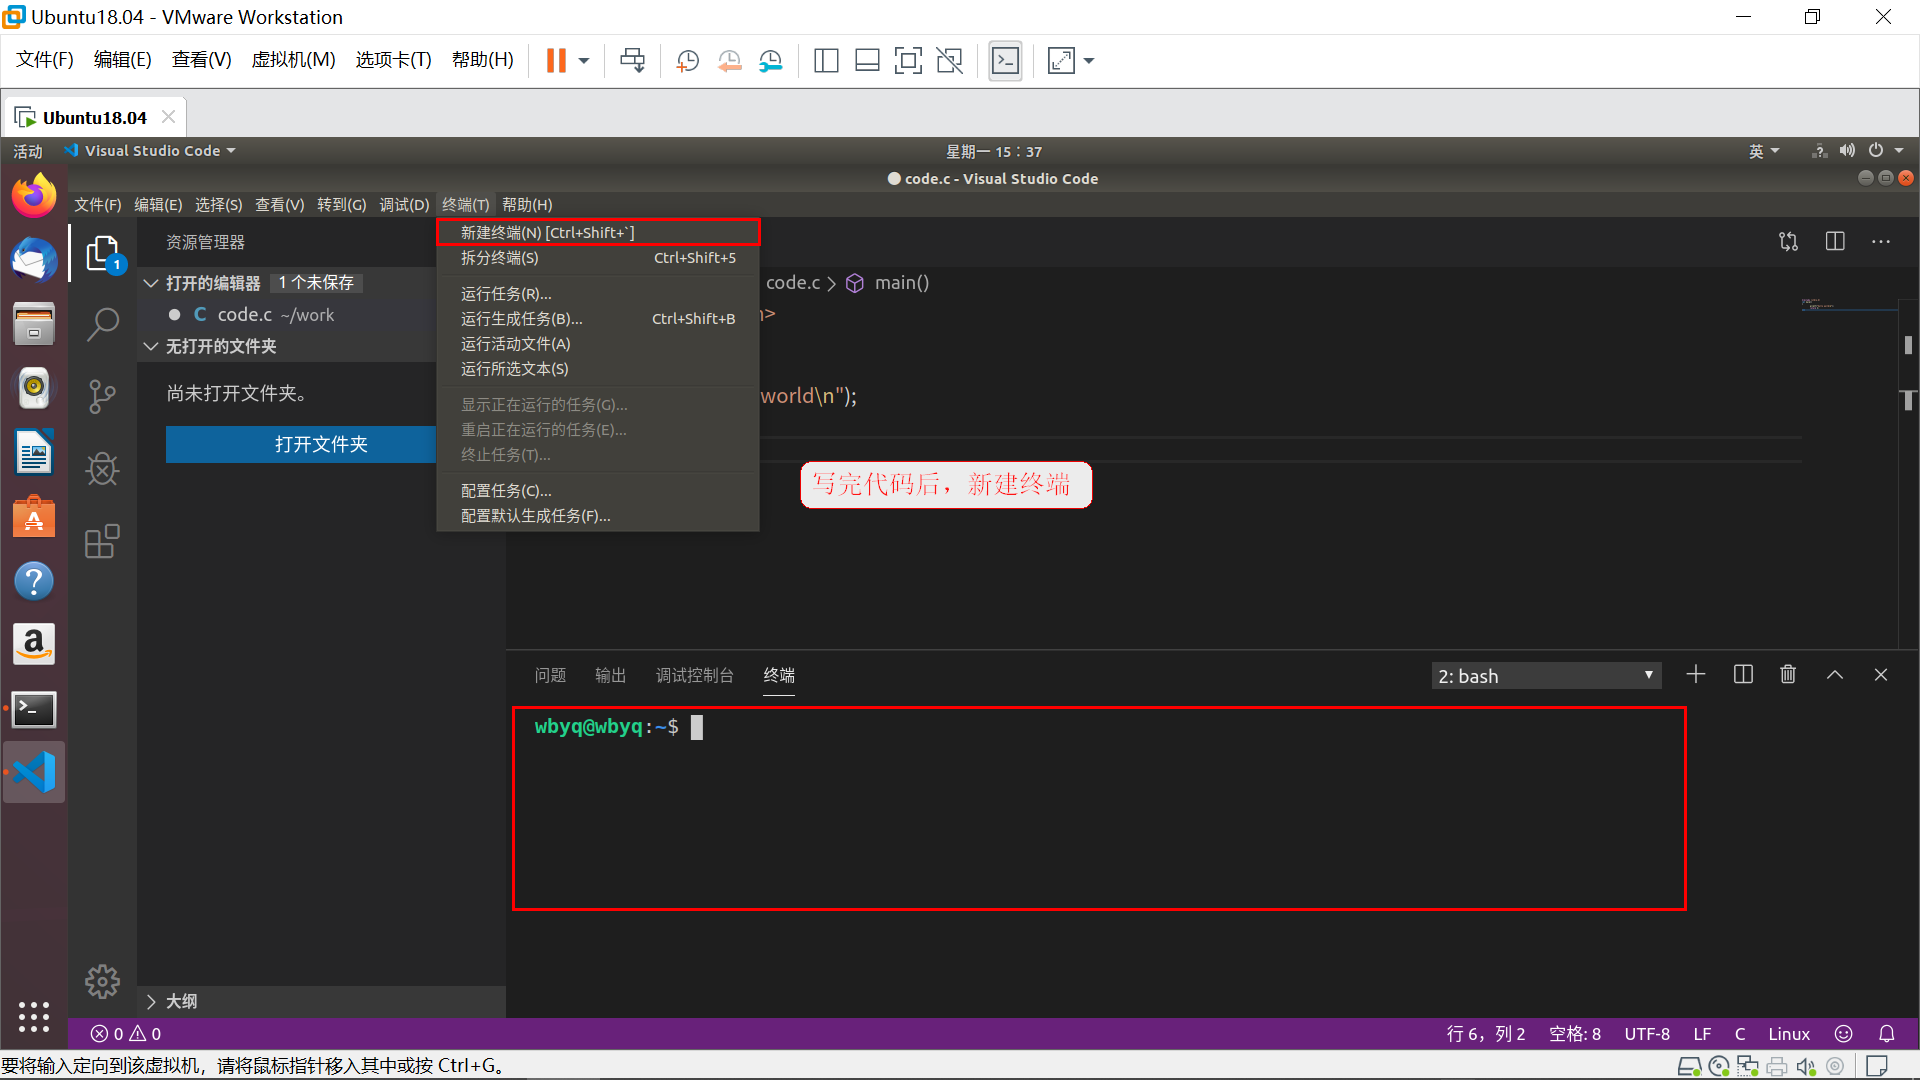Click the split editor icon
Screen dimensions: 1920x1080
pos(1835,241)
